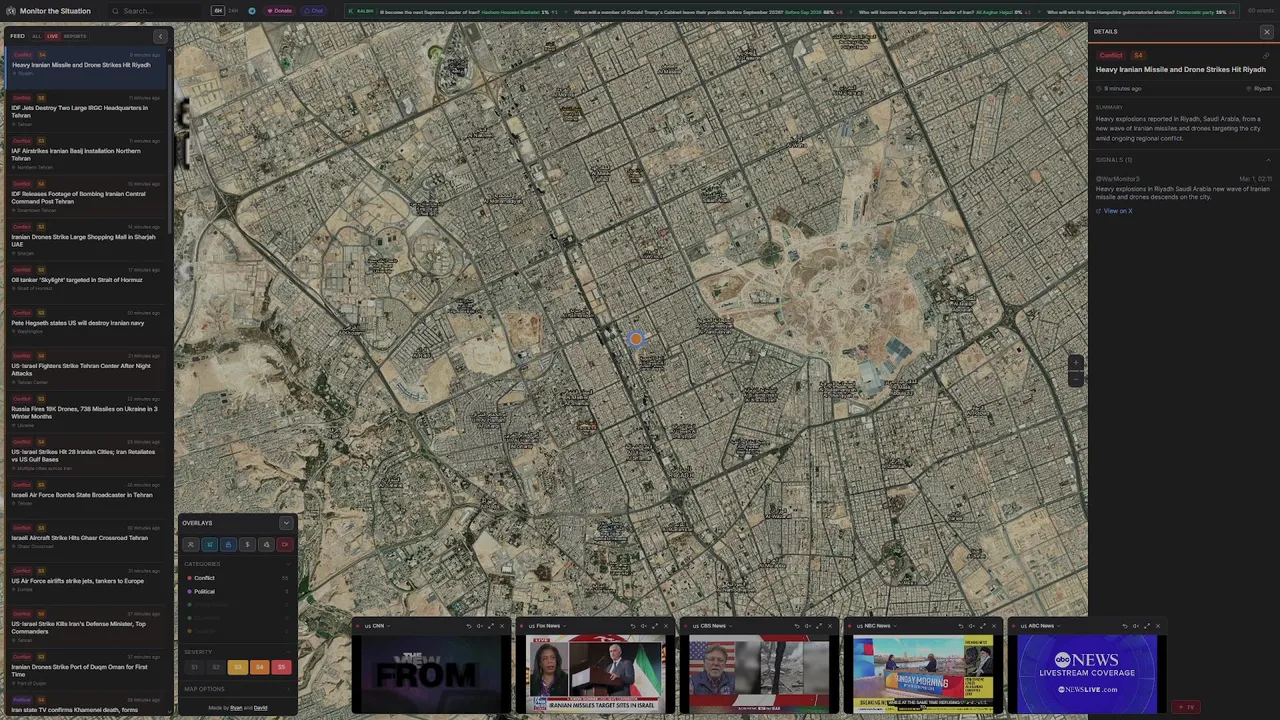Expand the ABC News stream
Viewport: 1280px width, 720px height.
[1147, 626]
